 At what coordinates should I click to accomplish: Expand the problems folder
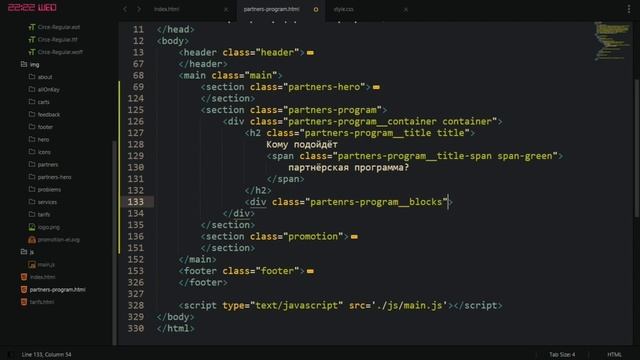pyautogui.click(x=49, y=190)
